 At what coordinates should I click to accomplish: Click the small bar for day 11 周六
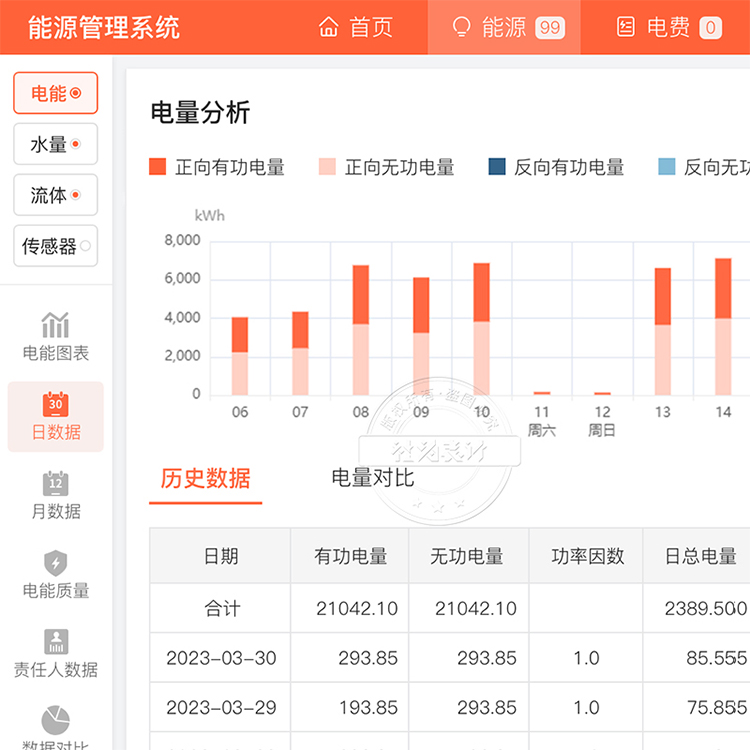tap(542, 393)
